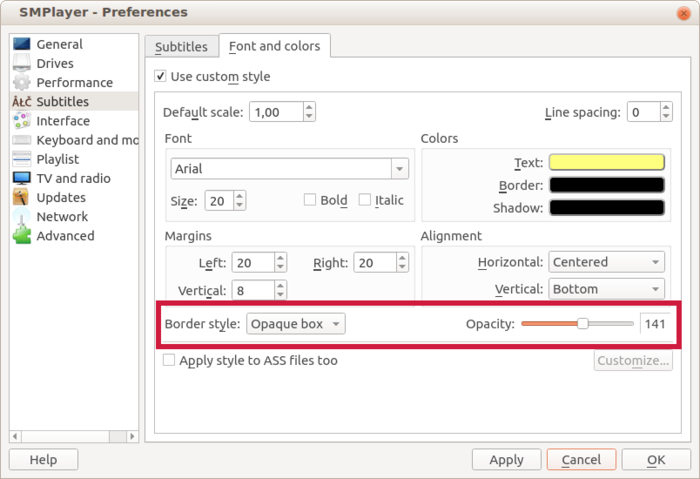Click the Apply button
The image size is (700, 479).
(x=506, y=460)
